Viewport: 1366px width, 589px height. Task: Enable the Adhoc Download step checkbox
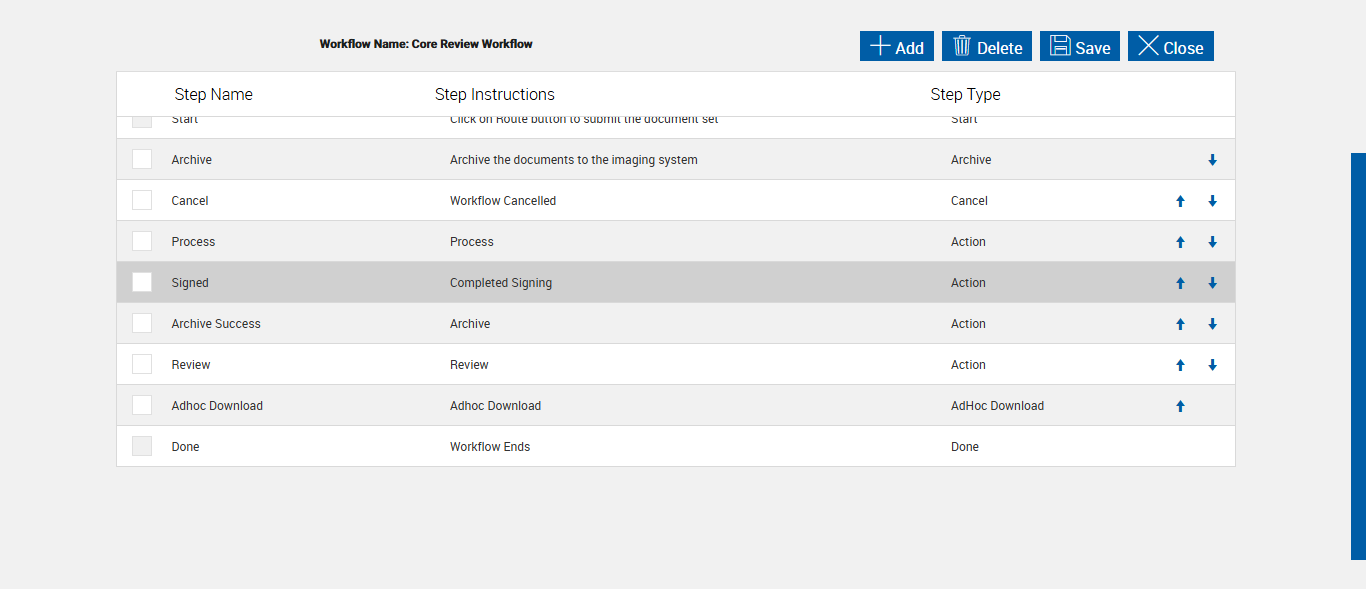click(x=142, y=406)
